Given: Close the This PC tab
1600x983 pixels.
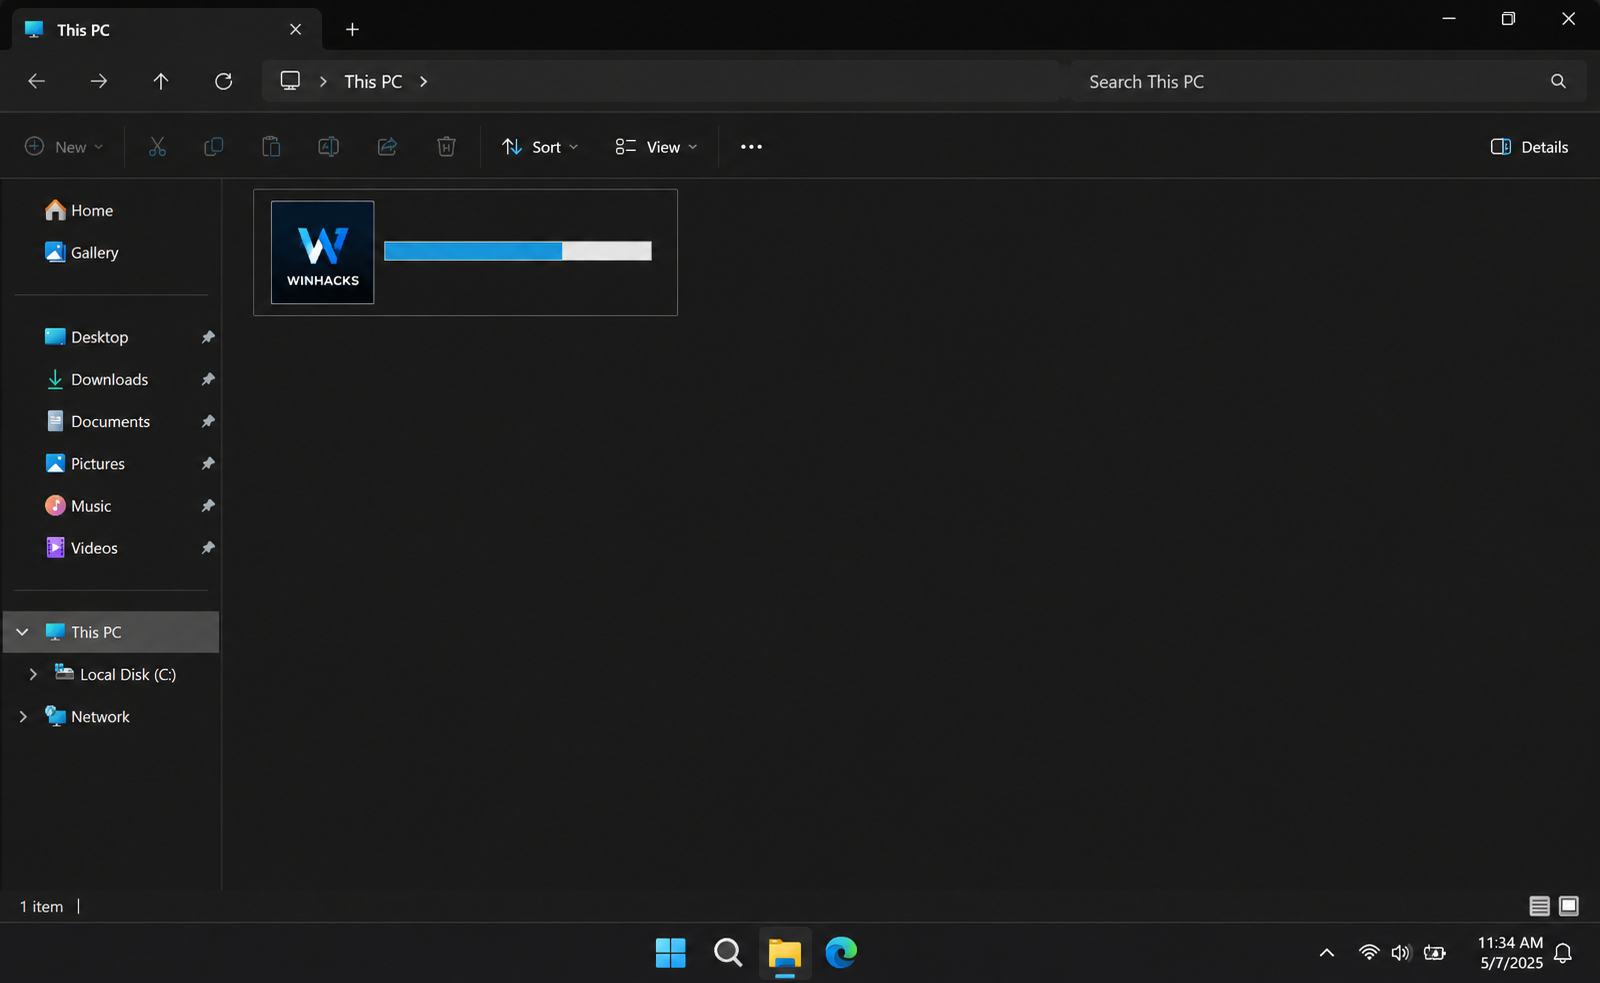Looking at the screenshot, I should coord(295,30).
